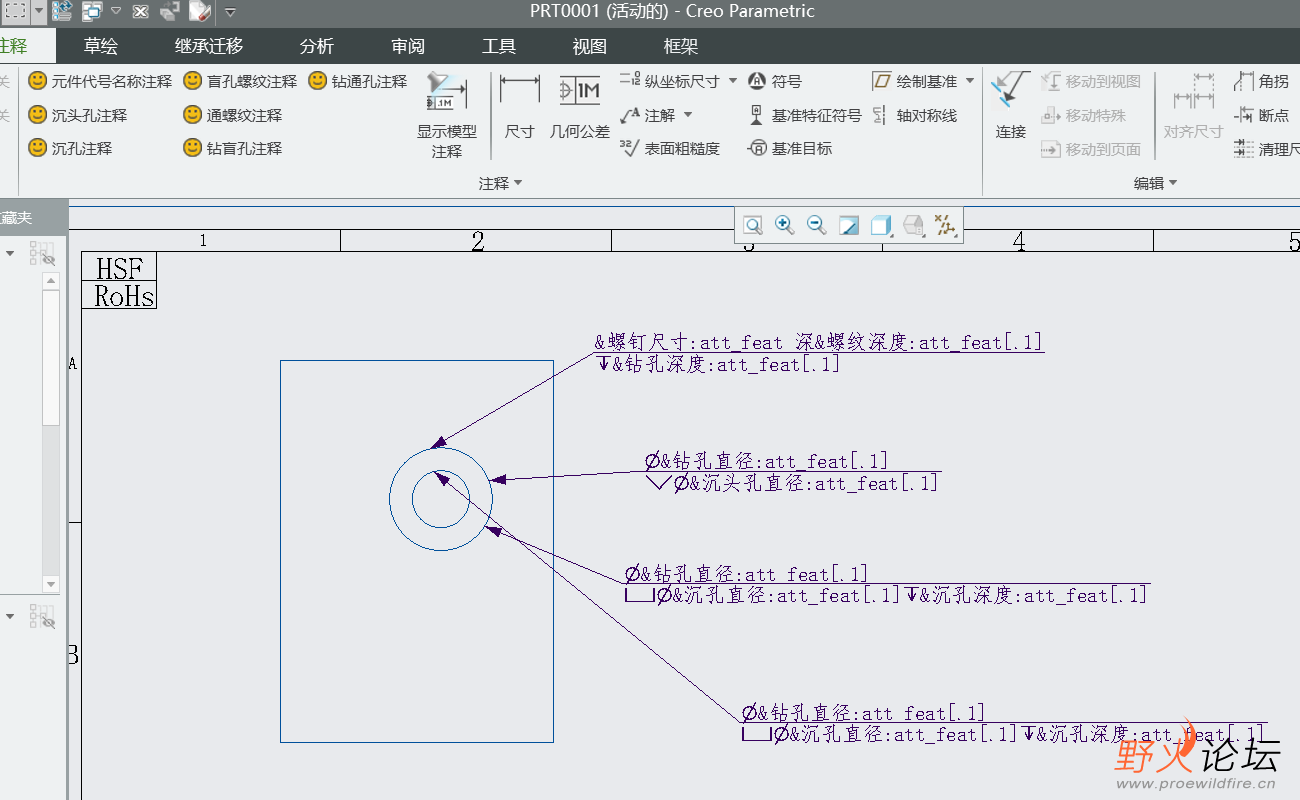Click the 沉孔注释 smiley button
Viewport: 1300px width, 800px height.
69,148
